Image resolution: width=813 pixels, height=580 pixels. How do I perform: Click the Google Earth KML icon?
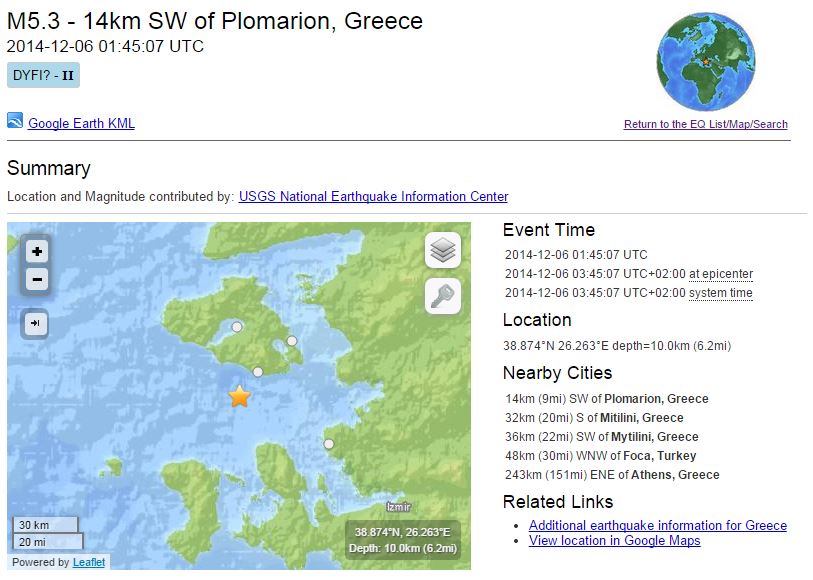tap(15, 121)
